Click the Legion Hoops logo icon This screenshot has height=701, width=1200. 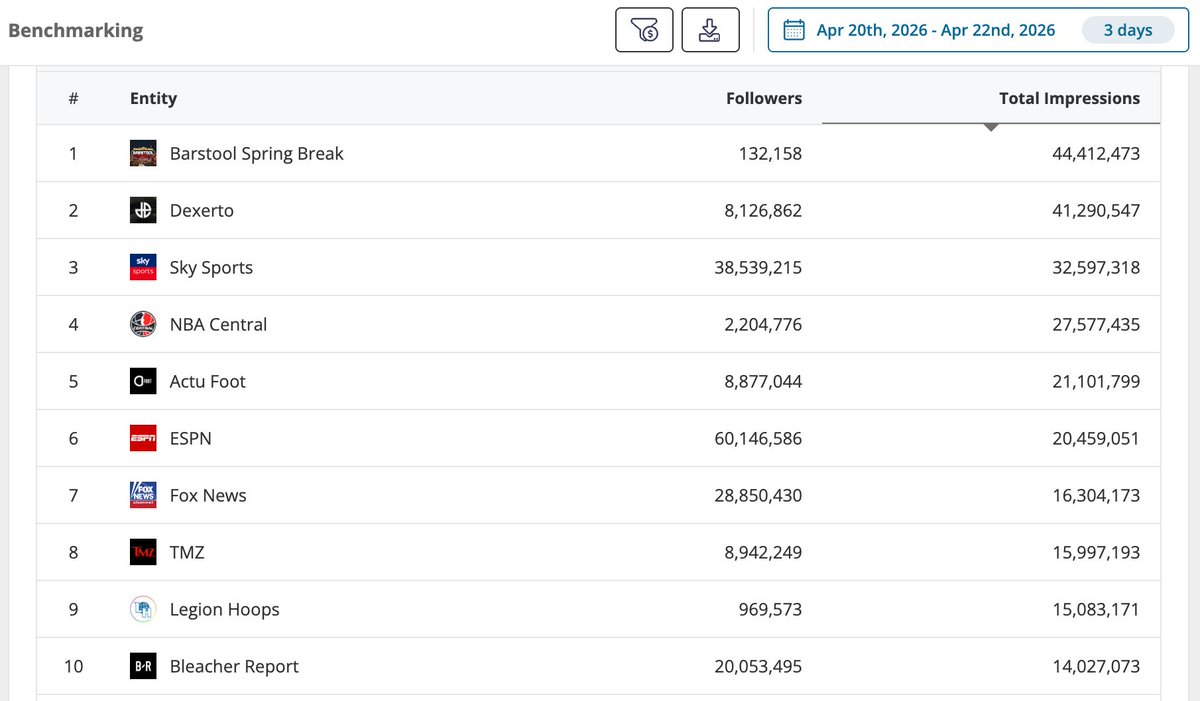click(x=143, y=609)
